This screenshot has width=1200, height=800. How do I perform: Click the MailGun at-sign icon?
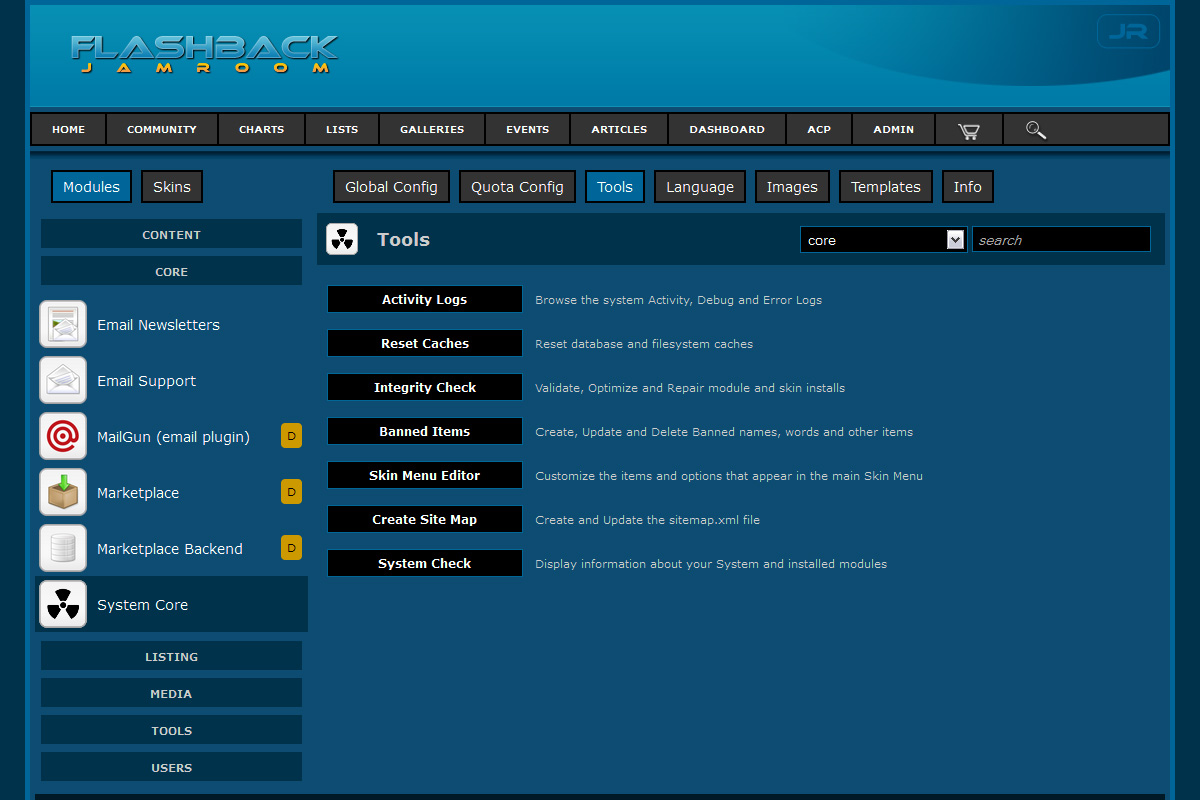click(63, 437)
